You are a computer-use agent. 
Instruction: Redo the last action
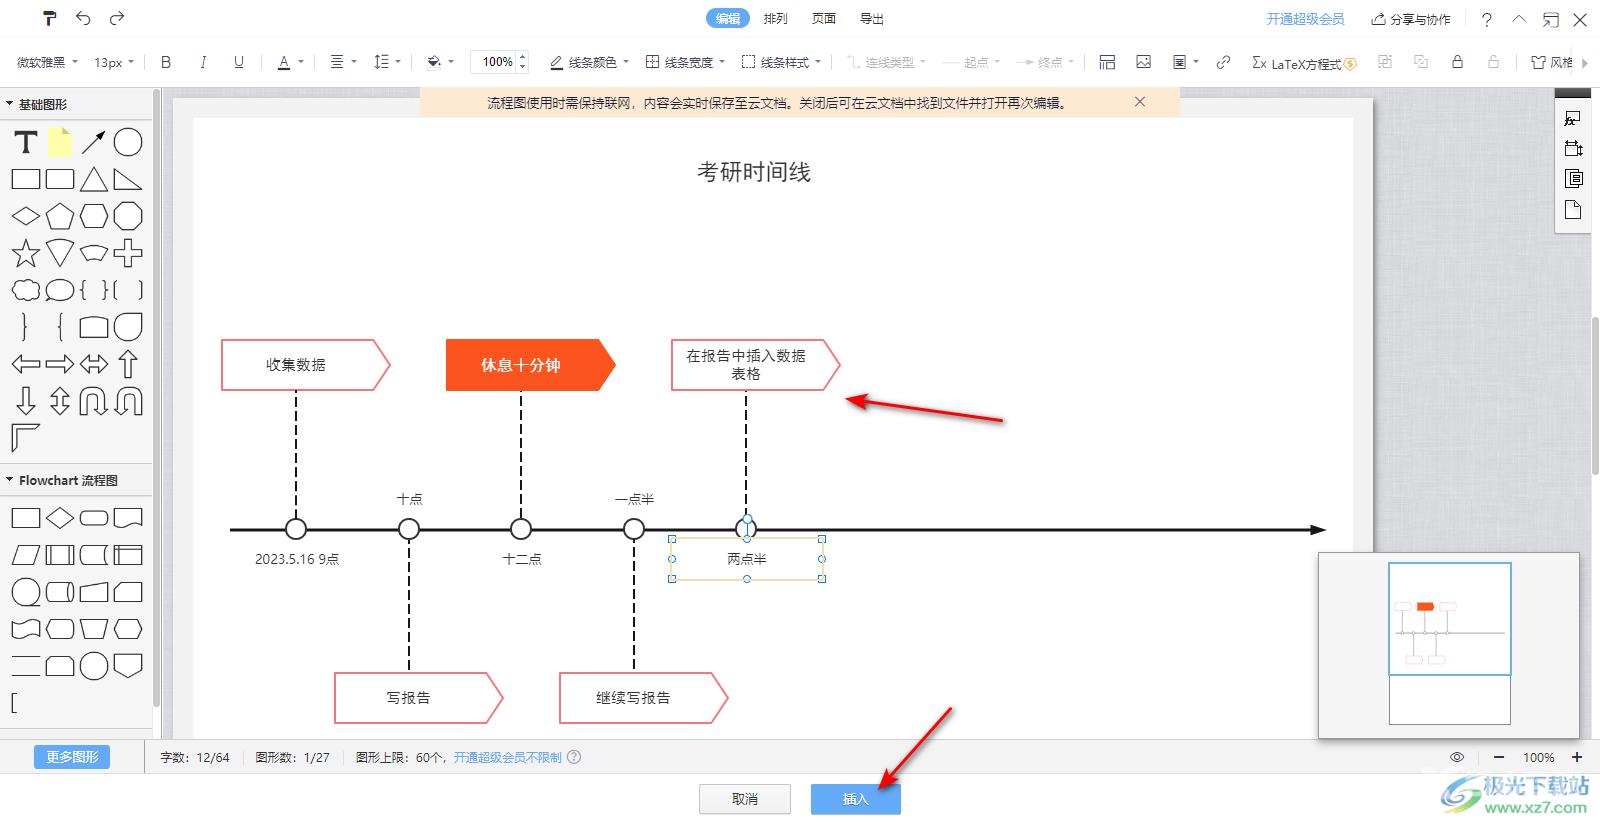tap(117, 18)
